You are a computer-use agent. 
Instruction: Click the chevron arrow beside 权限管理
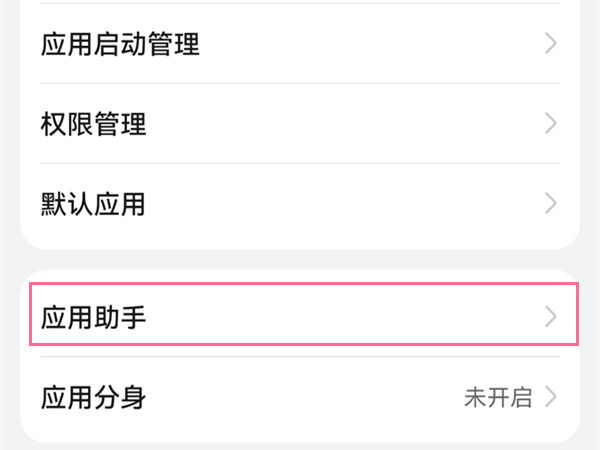coord(550,125)
